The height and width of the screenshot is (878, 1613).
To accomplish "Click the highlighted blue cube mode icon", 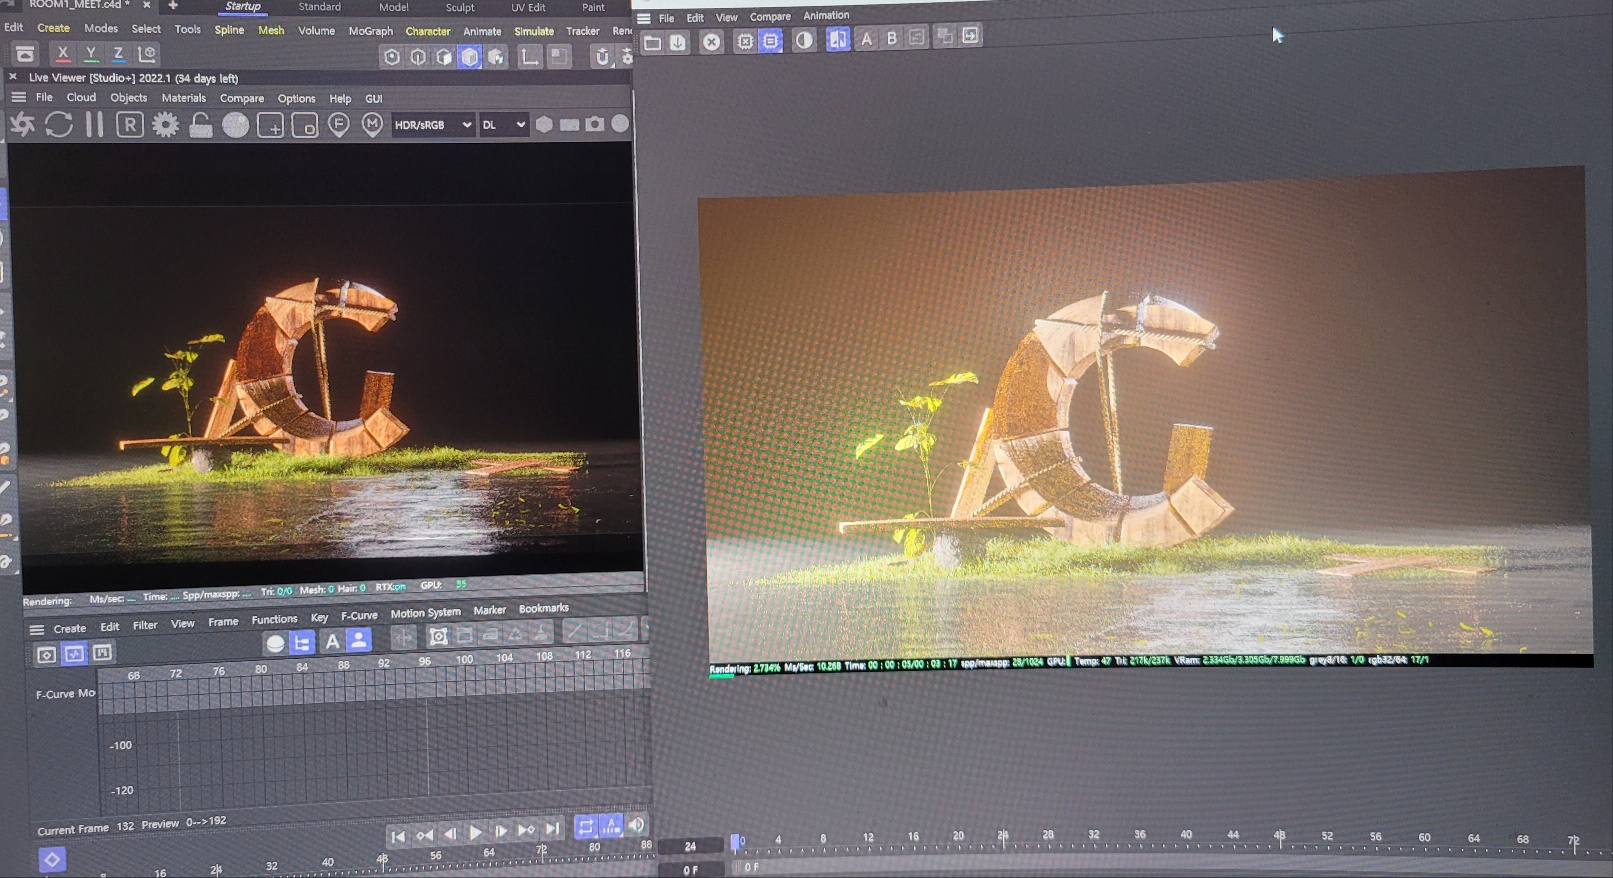I will point(469,57).
